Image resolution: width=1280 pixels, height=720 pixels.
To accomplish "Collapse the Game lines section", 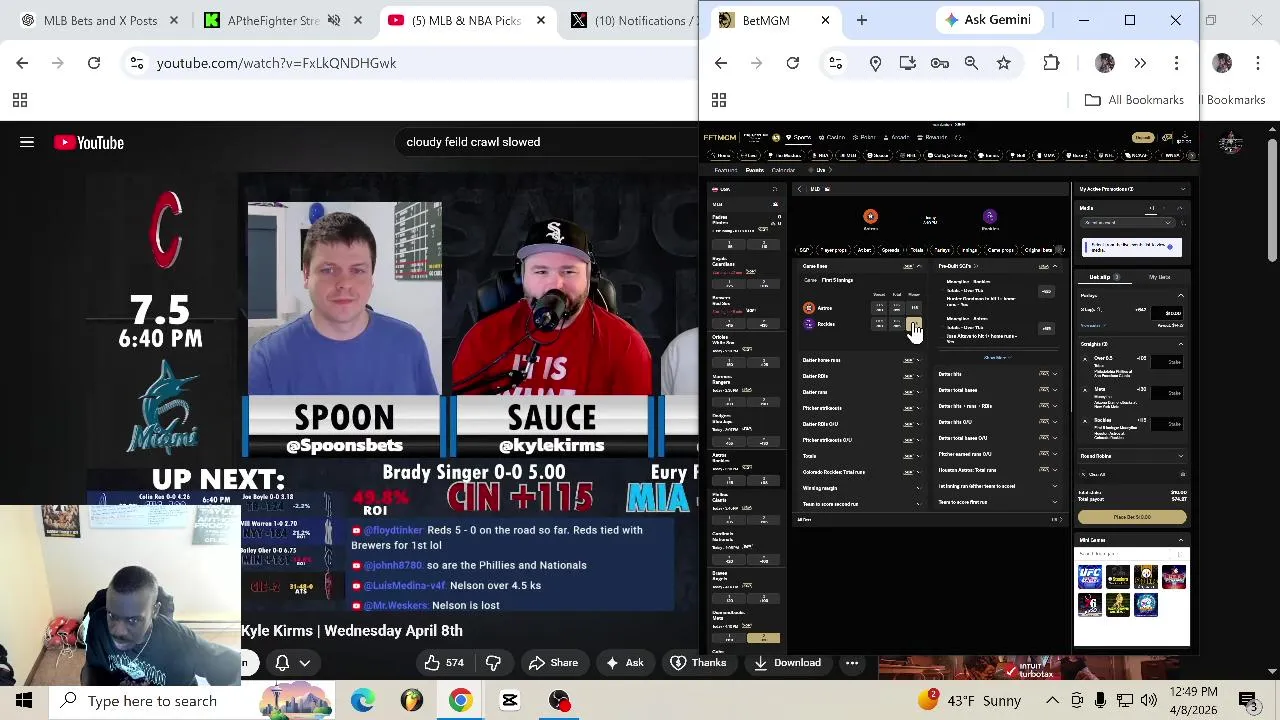I will click(919, 266).
